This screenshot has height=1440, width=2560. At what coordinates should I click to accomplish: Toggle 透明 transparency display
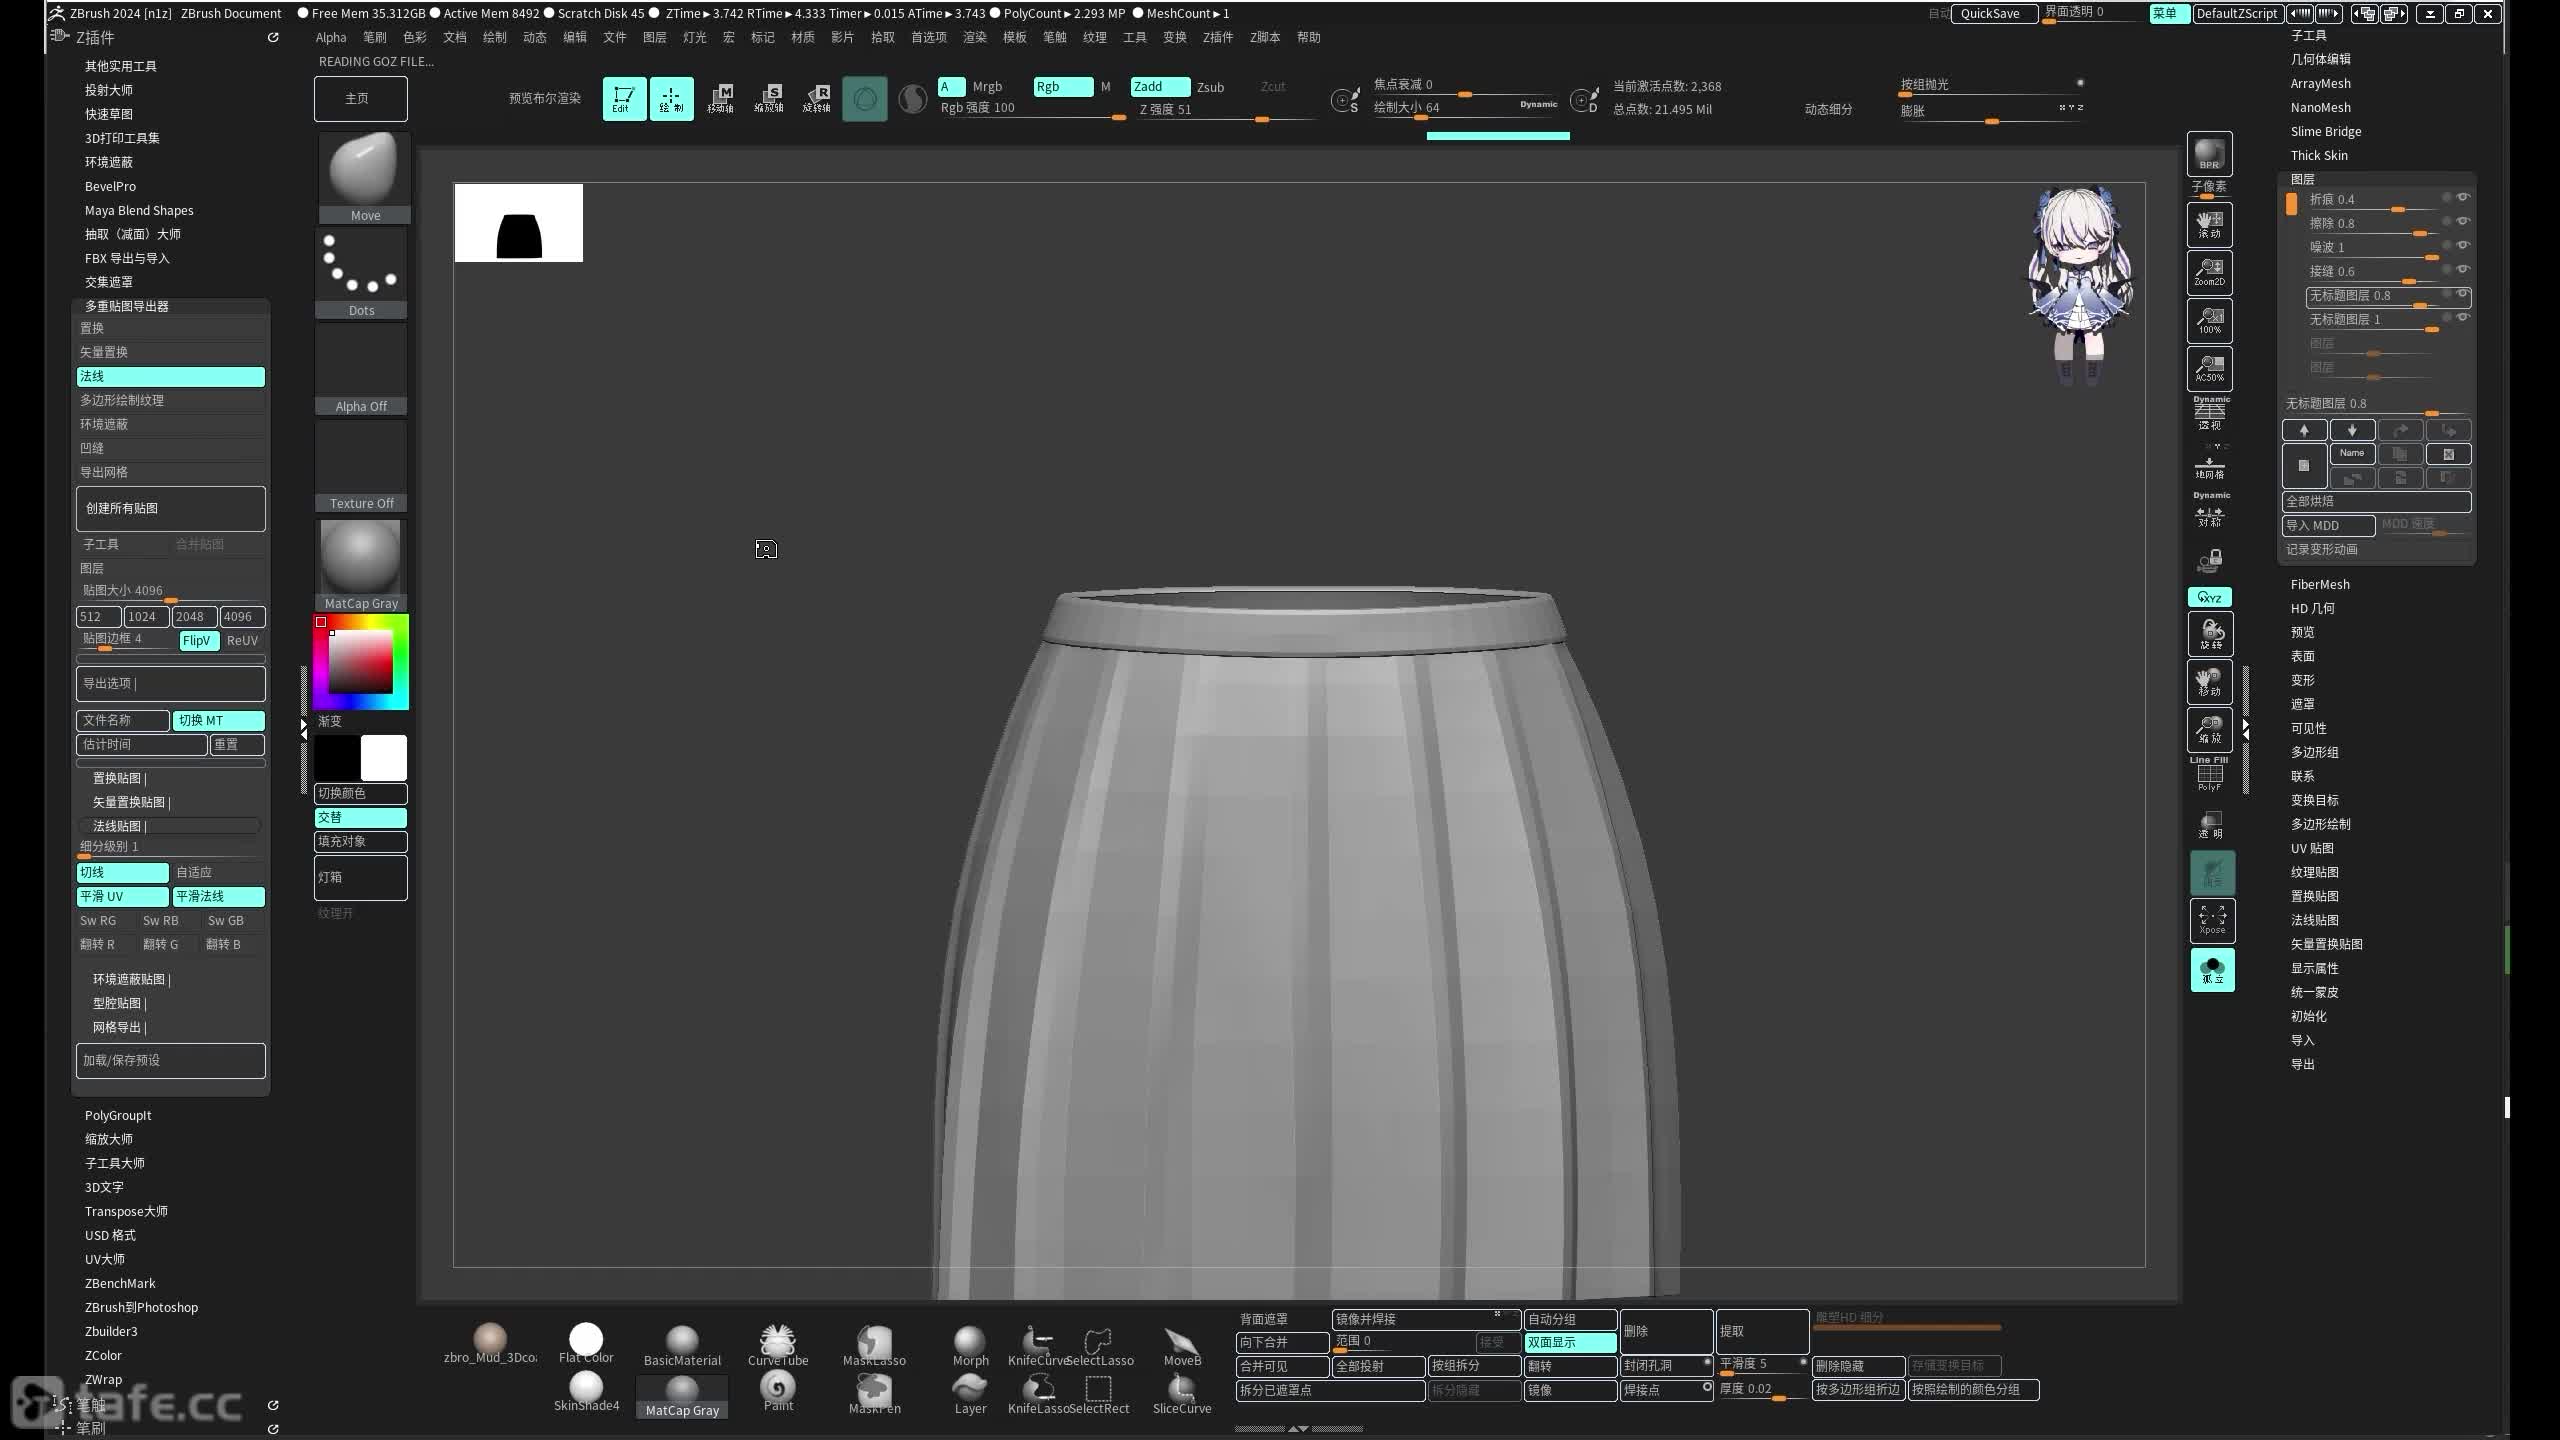(2211, 825)
